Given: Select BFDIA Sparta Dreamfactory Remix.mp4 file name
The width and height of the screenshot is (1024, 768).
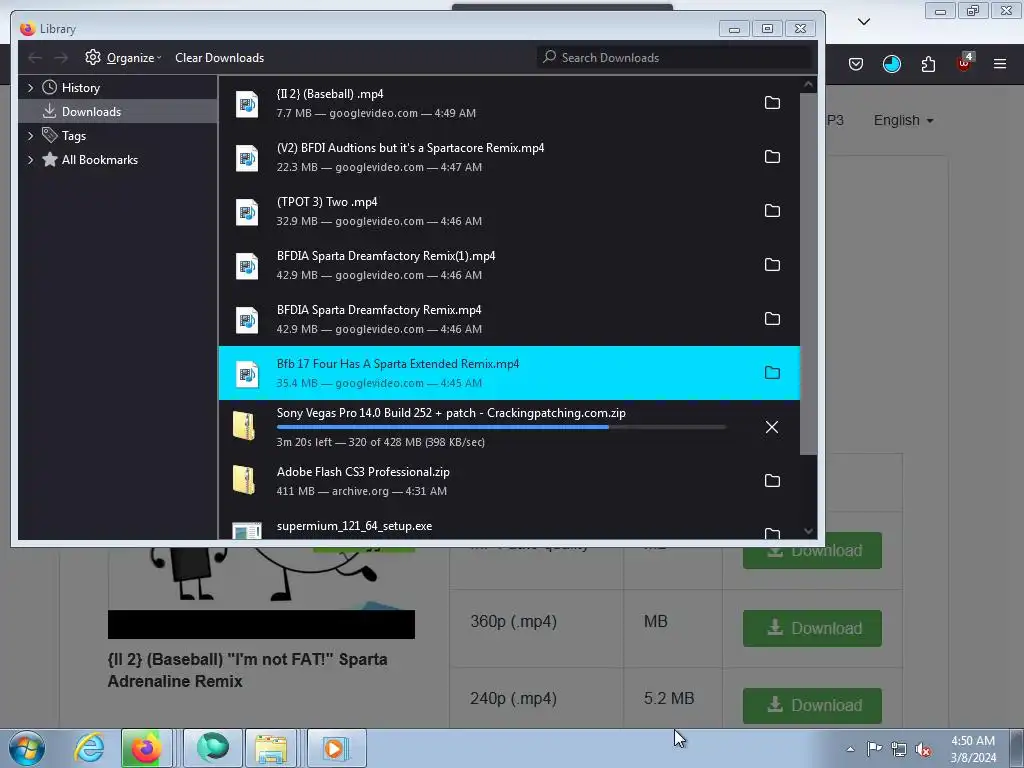Looking at the screenshot, I should 379,310.
